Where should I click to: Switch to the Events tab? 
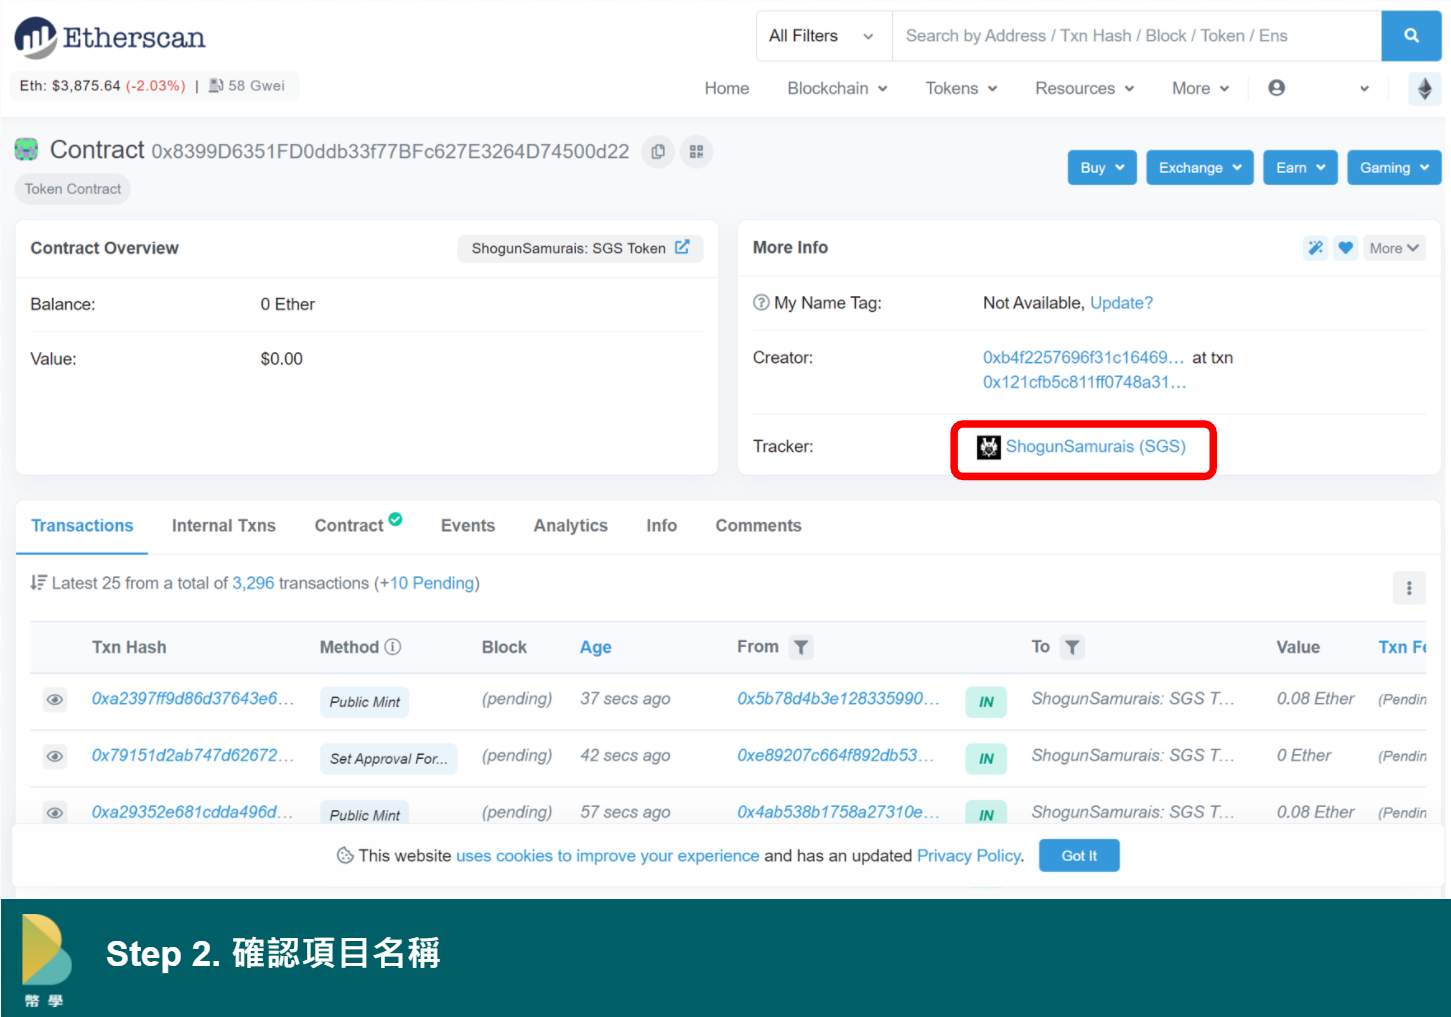[x=468, y=526]
